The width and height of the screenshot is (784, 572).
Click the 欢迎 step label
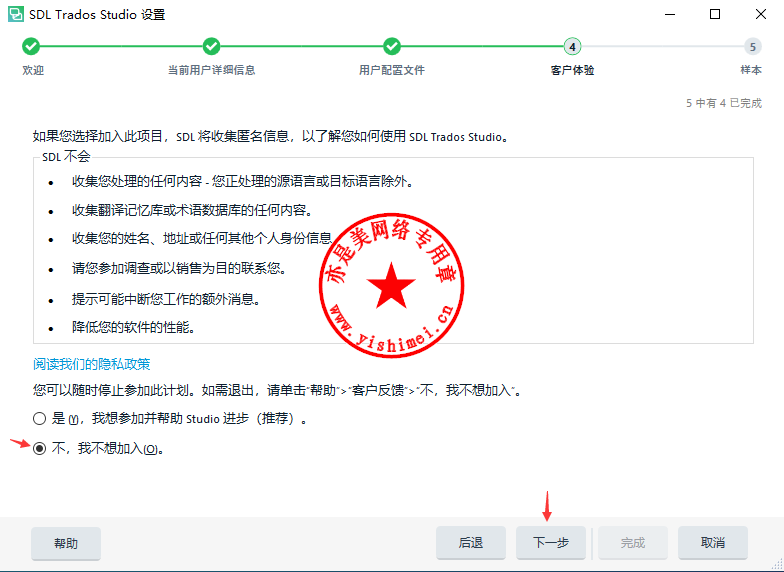coord(33,70)
